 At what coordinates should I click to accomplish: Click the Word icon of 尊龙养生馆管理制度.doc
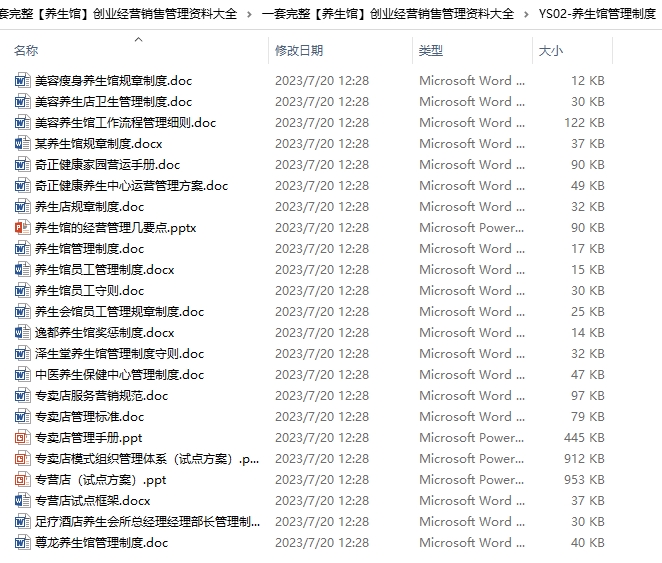[x=23, y=542]
